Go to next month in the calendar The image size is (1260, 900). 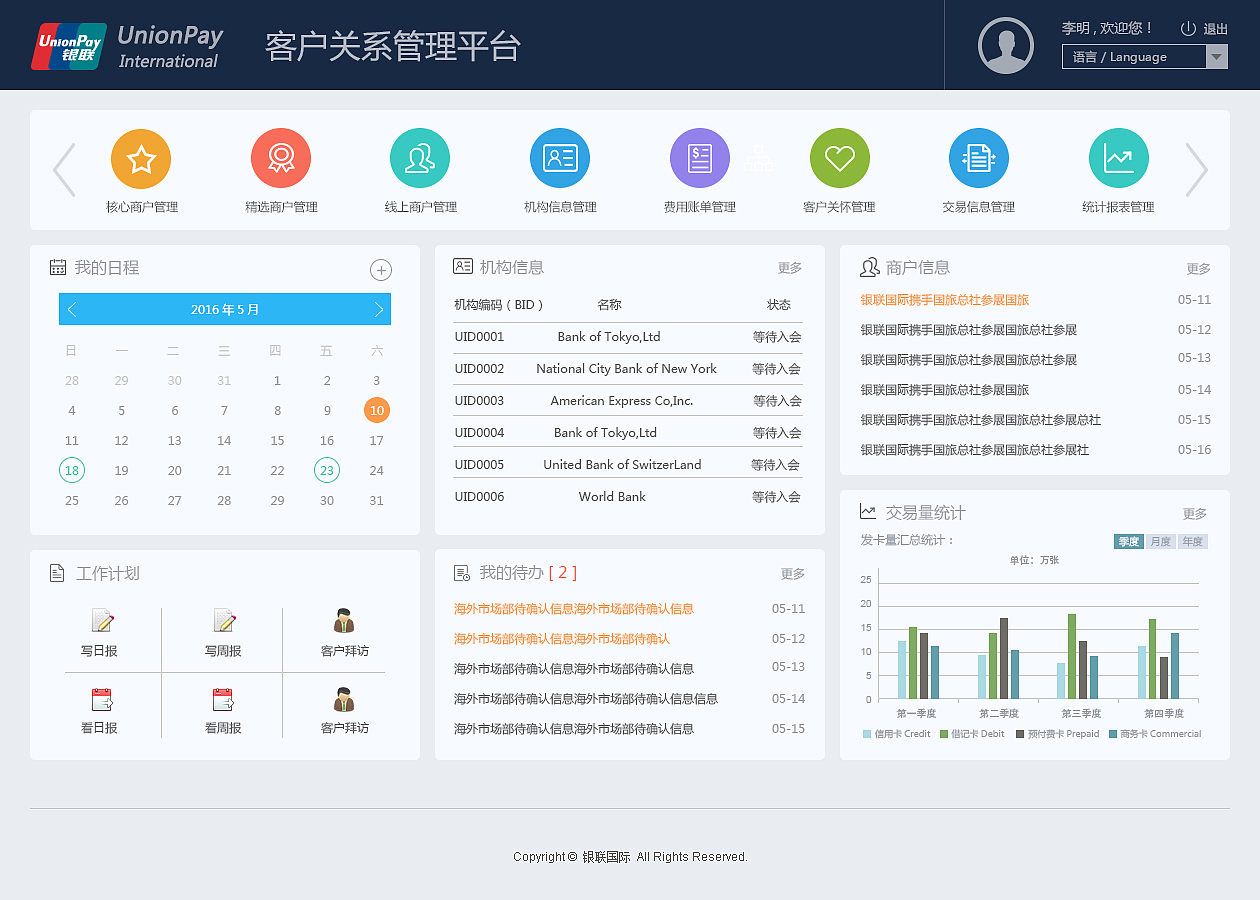(x=378, y=309)
